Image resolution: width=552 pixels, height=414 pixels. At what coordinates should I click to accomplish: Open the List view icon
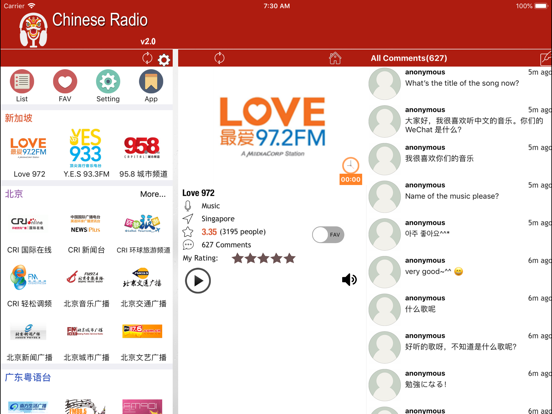pos(22,81)
